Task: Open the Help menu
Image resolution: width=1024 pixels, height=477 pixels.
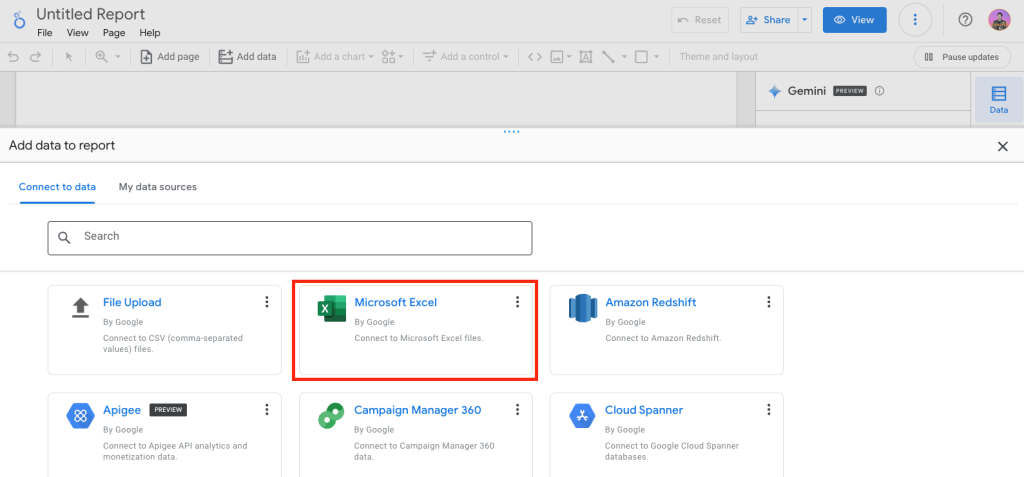Action: pyautogui.click(x=150, y=33)
